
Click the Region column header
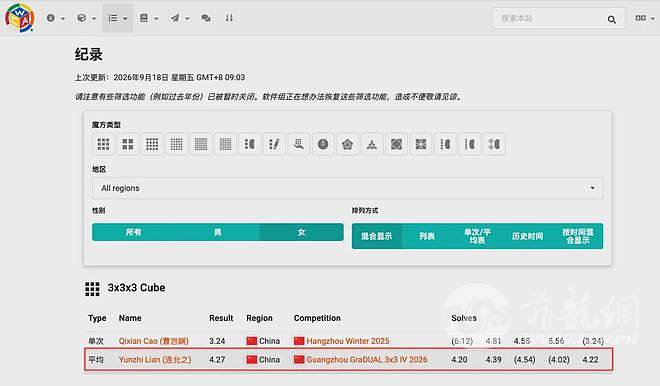click(x=259, y=318)
